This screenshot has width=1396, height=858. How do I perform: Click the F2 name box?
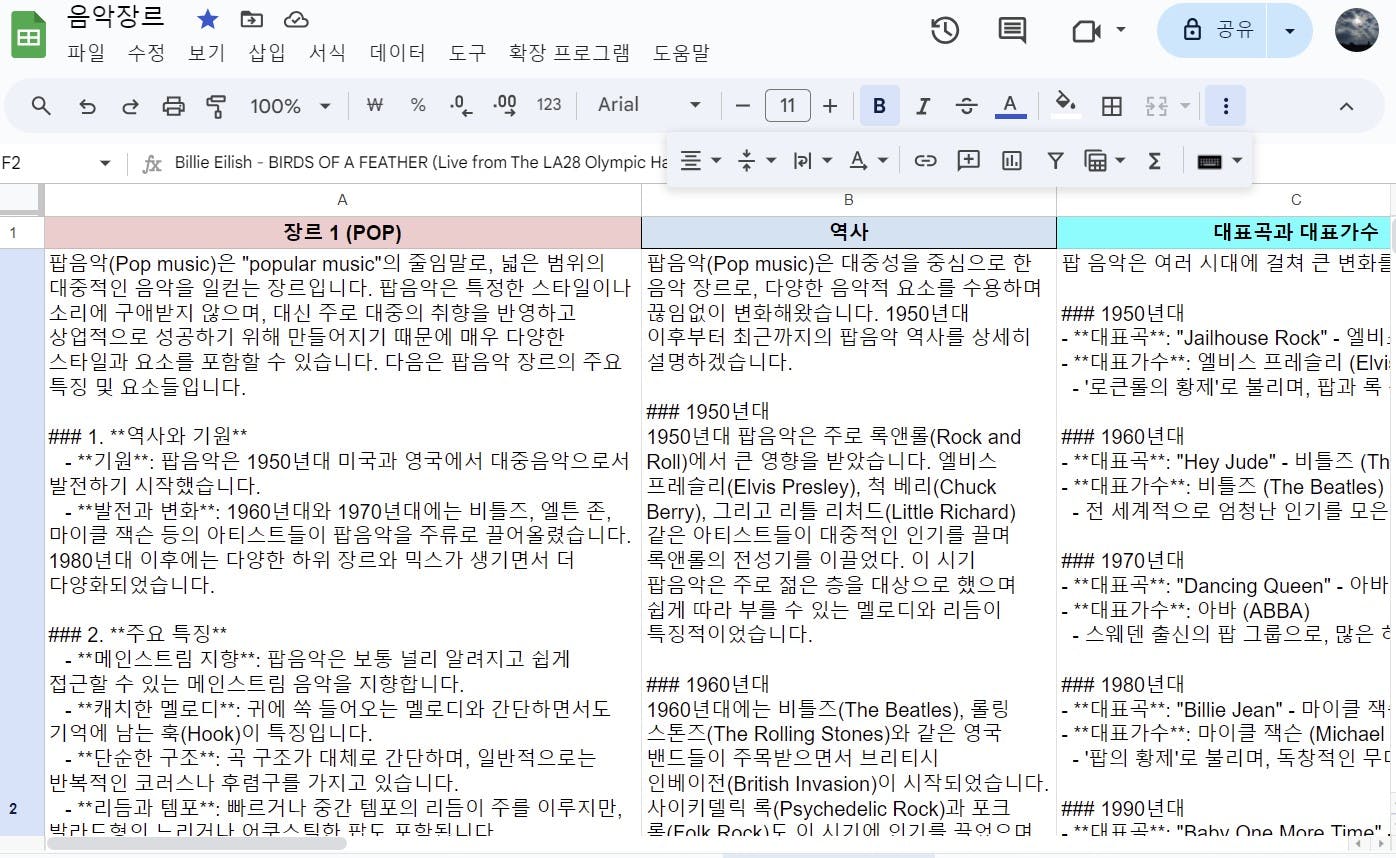pyautogui.click(x=57, y=163)
